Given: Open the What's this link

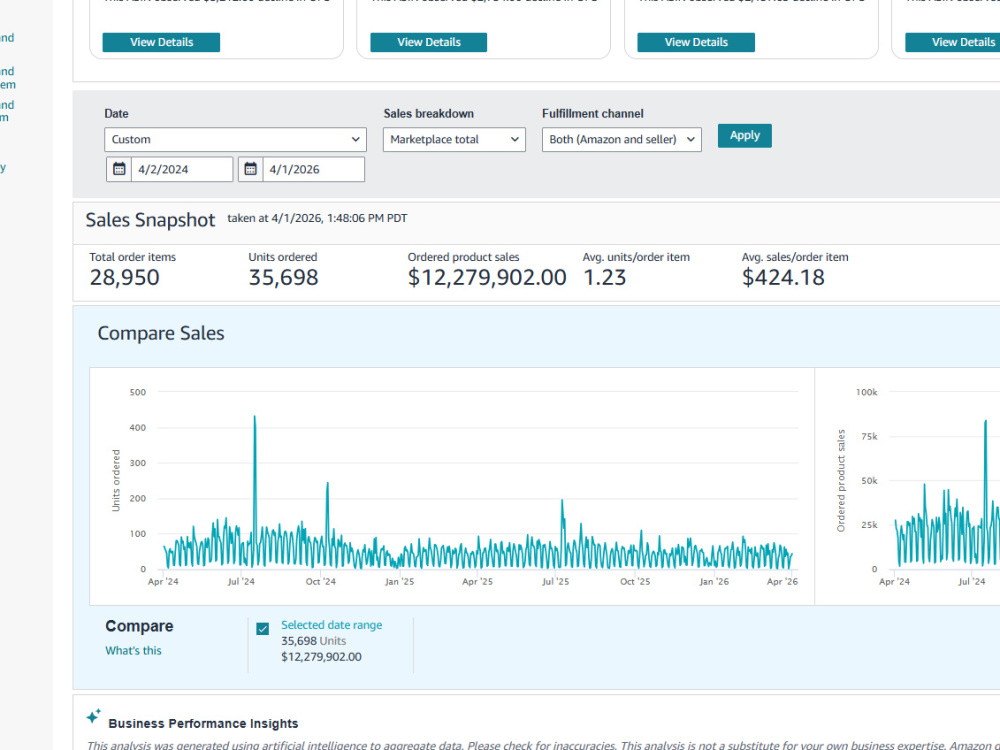Looking at the screenshot, I should coord(133,651).
